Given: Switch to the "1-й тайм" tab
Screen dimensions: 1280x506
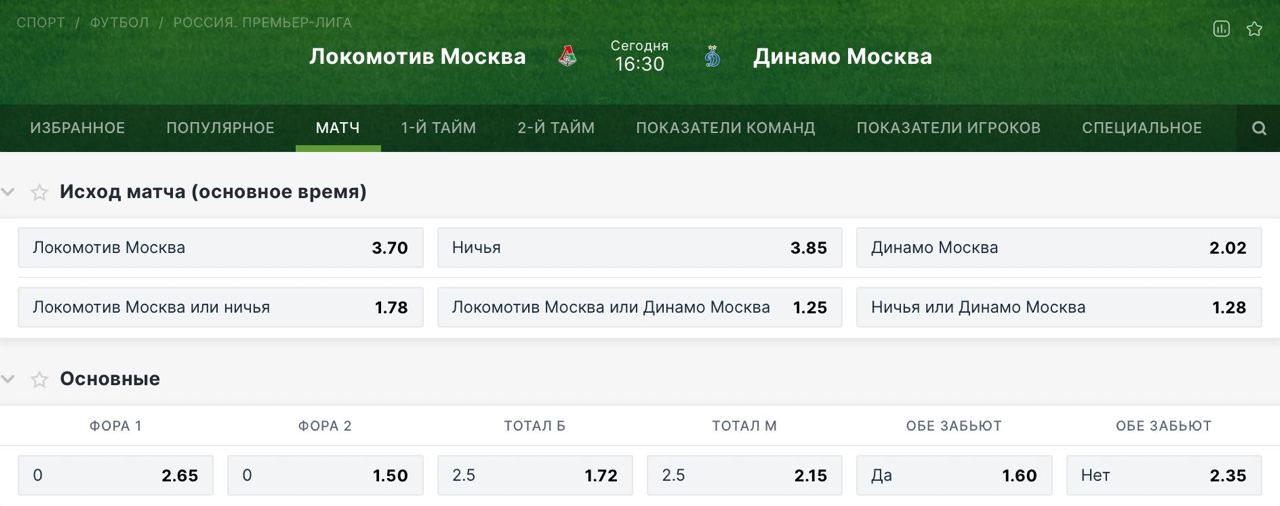Looking at the screenshot, I should tap(438, 128).
